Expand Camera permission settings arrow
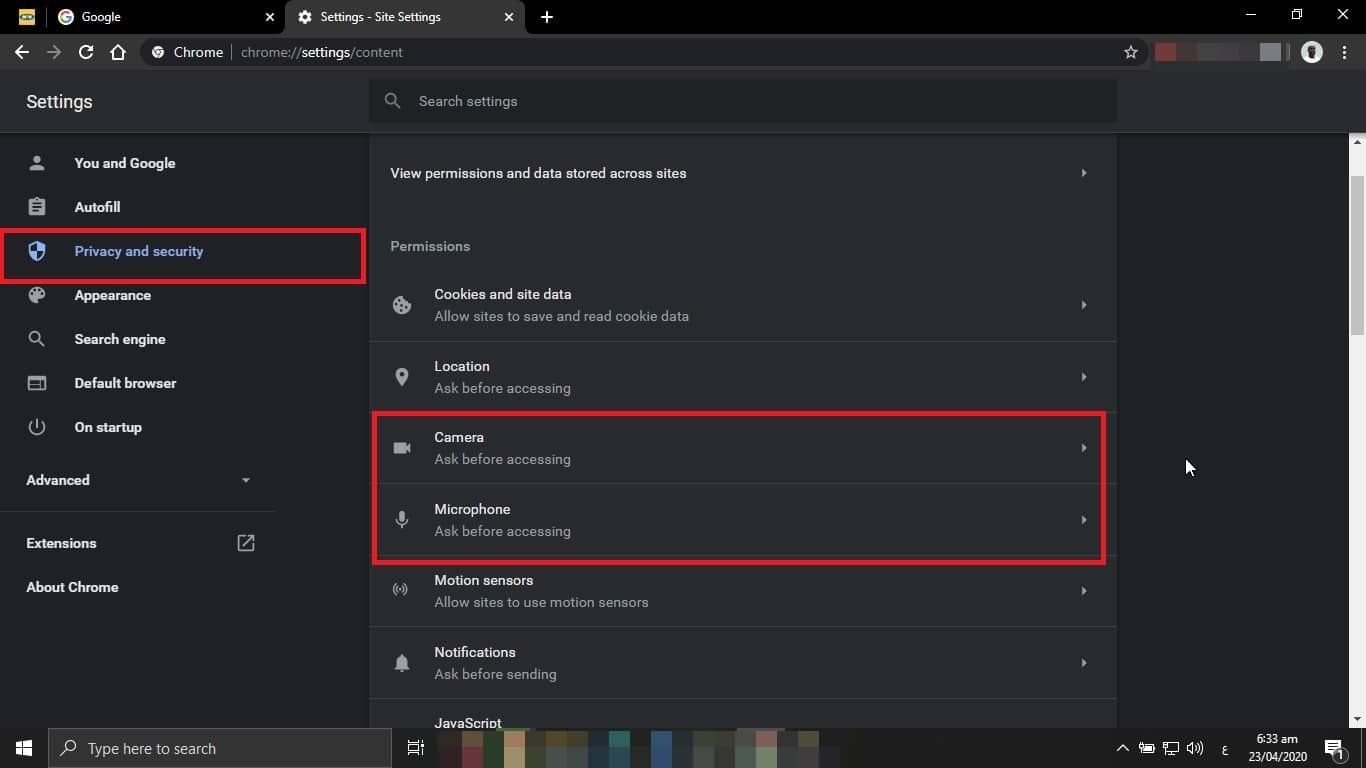Viewport: 1366px width, 768px height. coord(1083,448)
